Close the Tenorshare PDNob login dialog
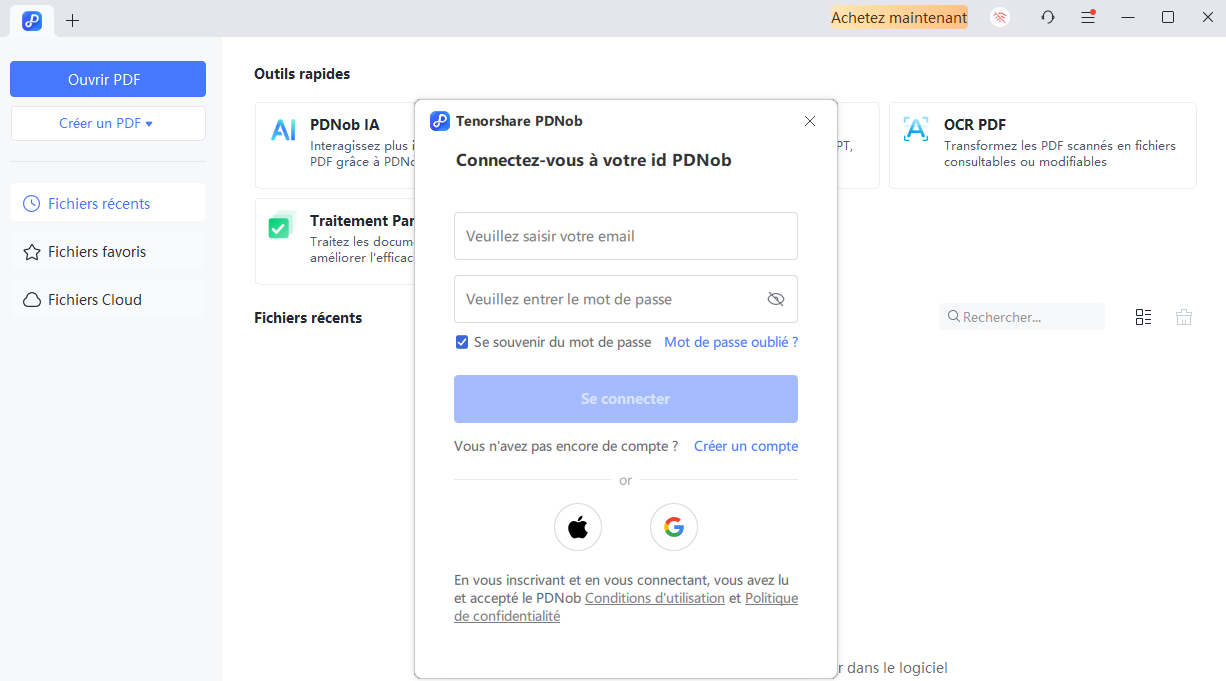This screenshot has width=1226, height=681. [809, 121]
